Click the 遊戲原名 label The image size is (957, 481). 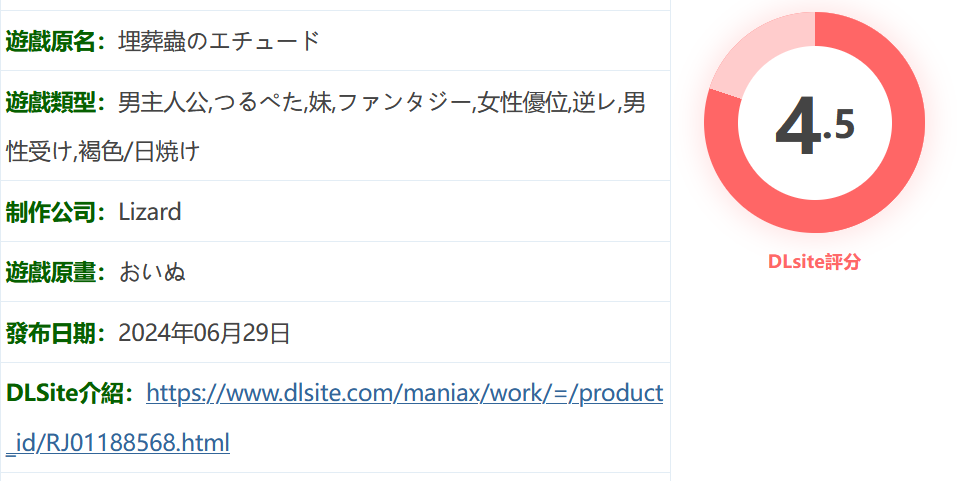pos(51,42)
